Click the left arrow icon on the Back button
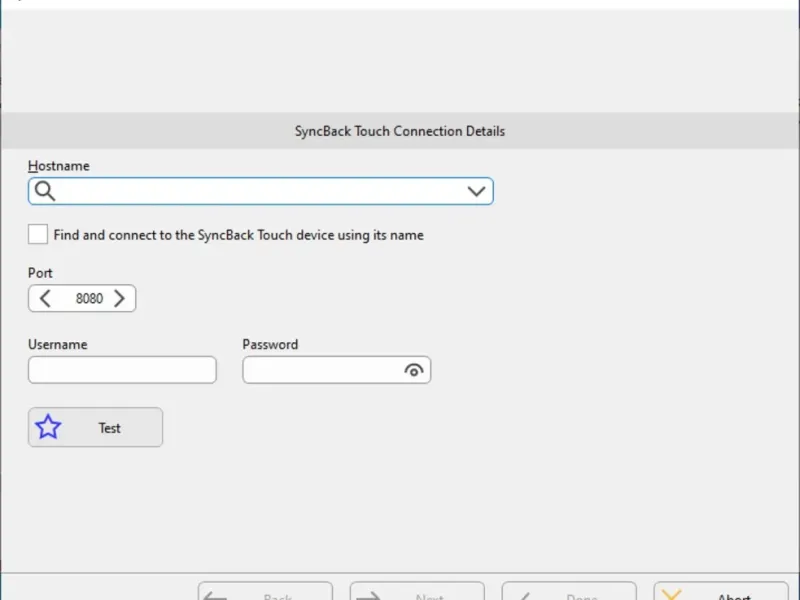800x600 pixels. [218, 596]
